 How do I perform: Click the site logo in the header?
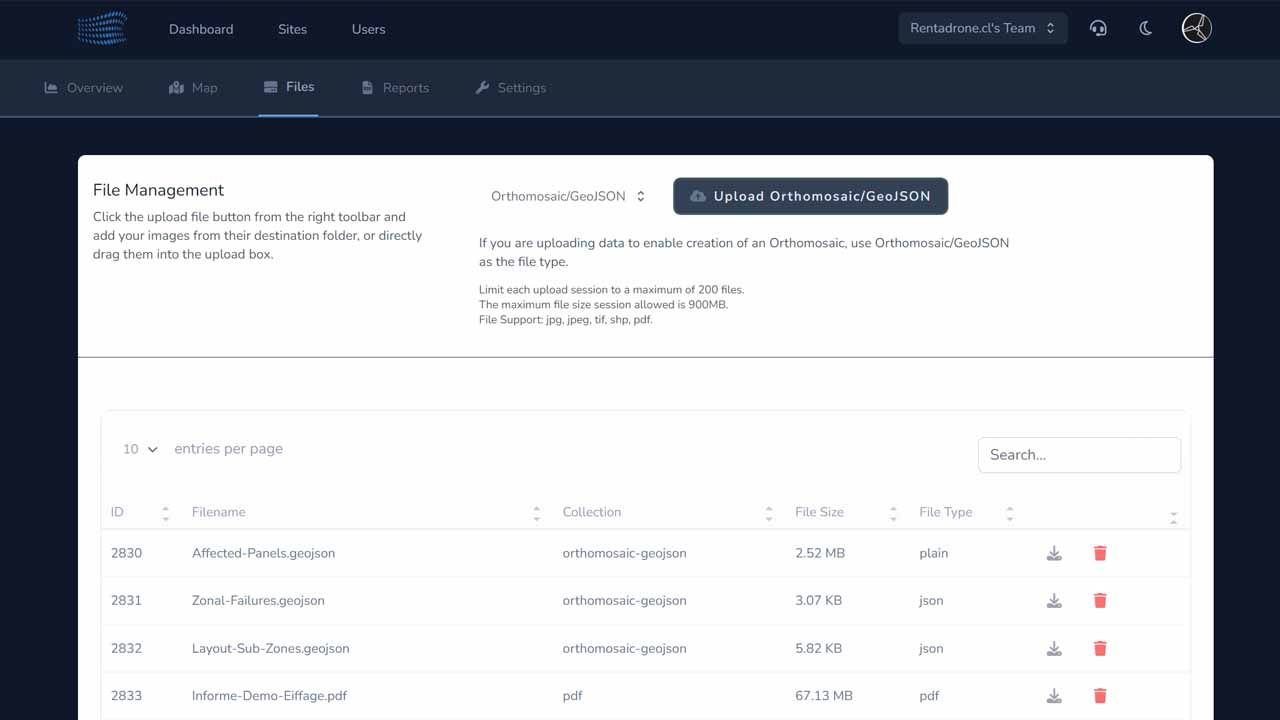point(102,29)
